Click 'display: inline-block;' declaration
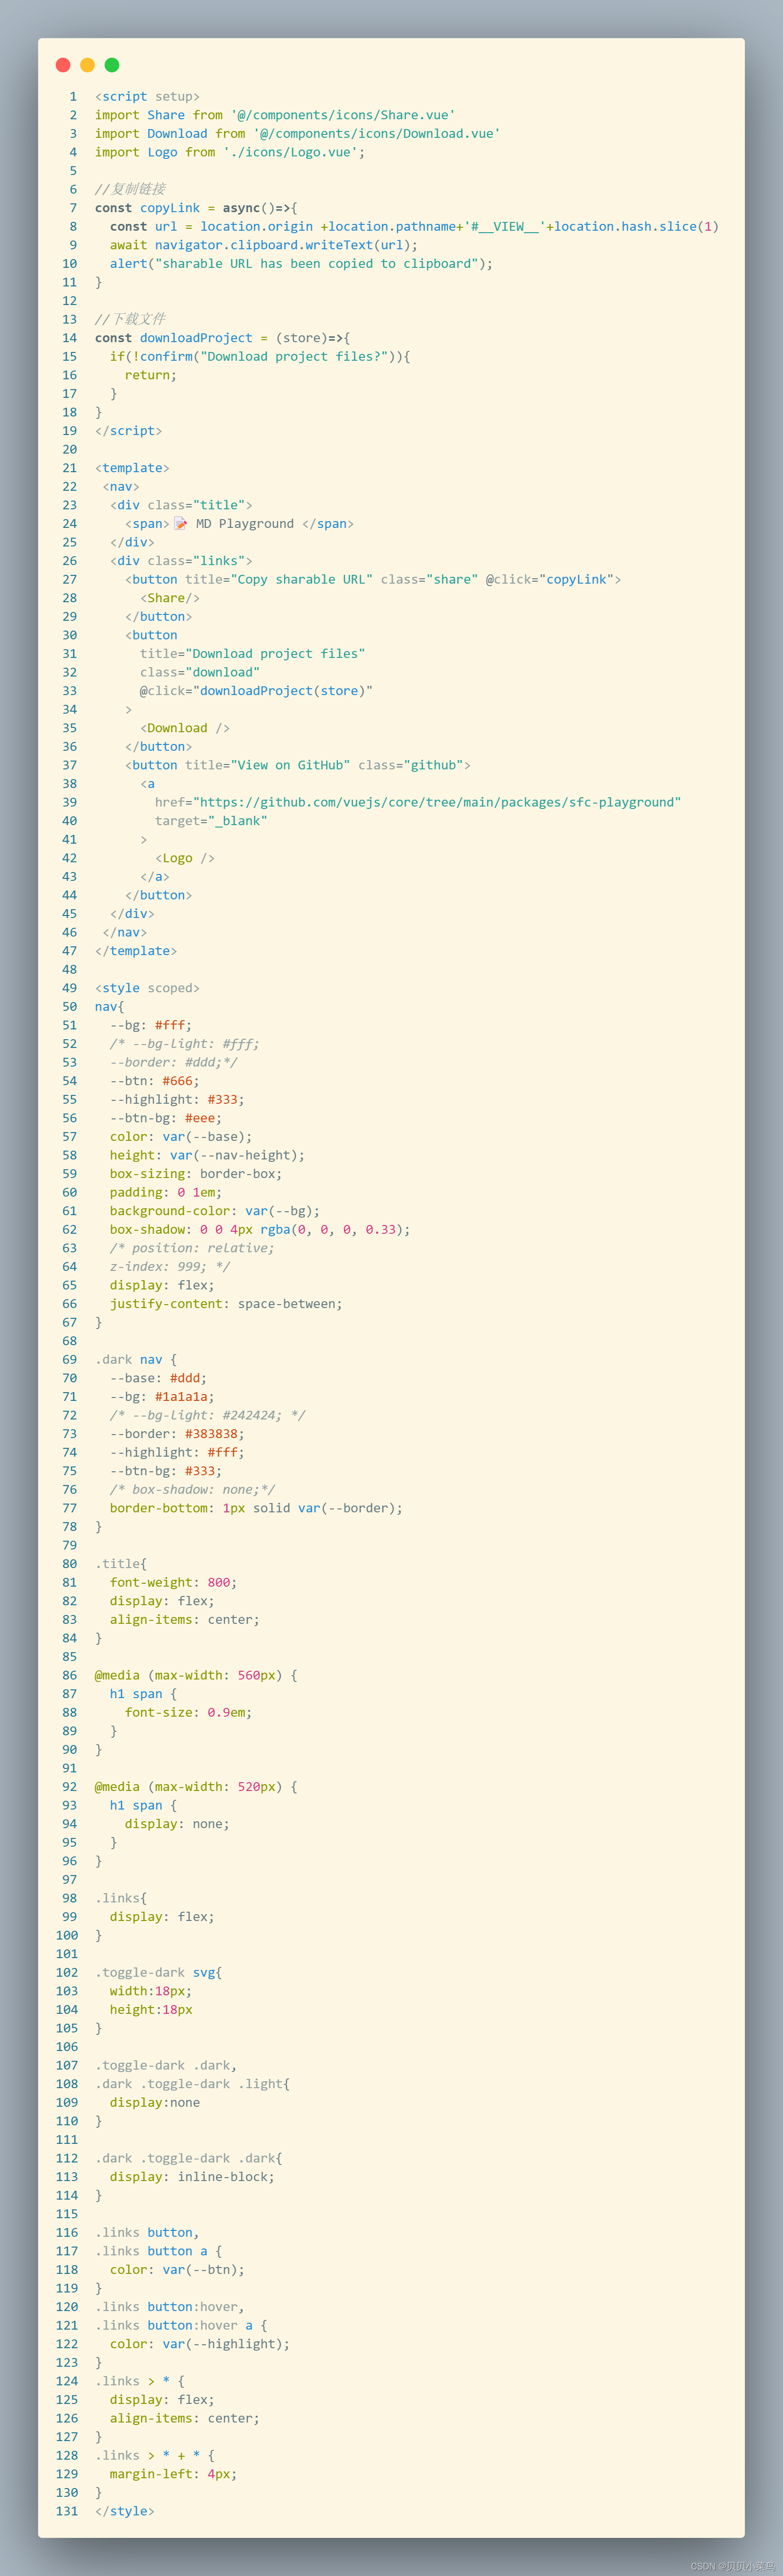 192,2177
